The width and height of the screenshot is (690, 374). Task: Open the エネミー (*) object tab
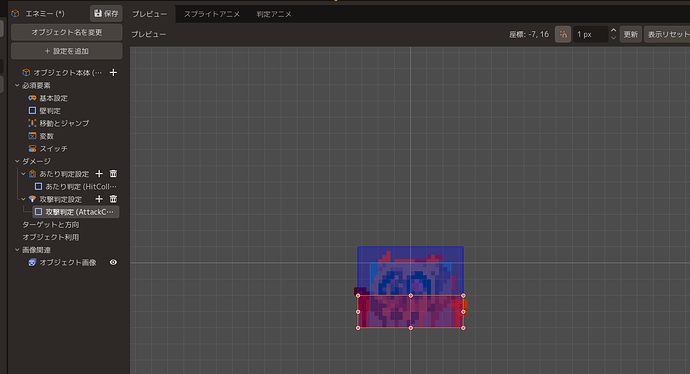click(x=44, y=14)
